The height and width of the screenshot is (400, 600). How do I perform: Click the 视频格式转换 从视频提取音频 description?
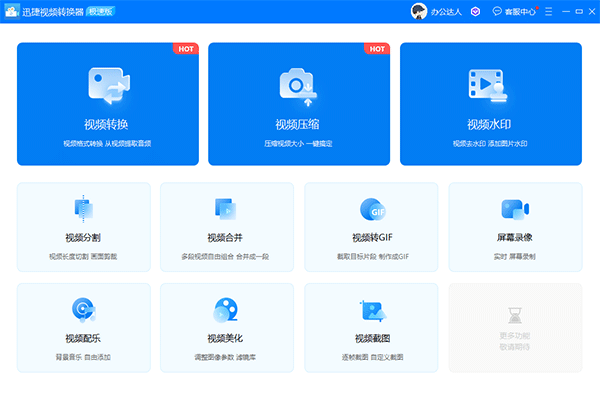107,144
